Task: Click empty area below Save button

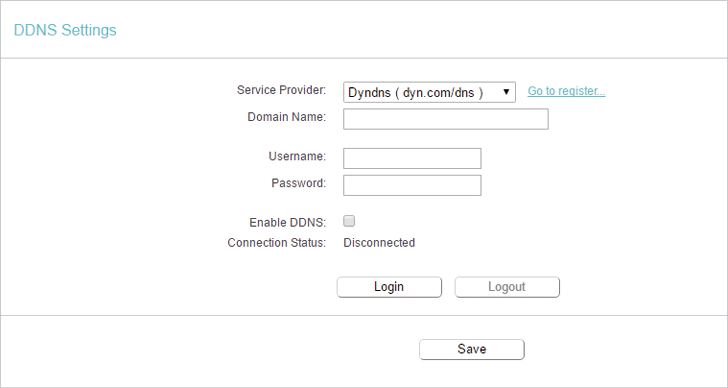Action: [x=472, y=375]
